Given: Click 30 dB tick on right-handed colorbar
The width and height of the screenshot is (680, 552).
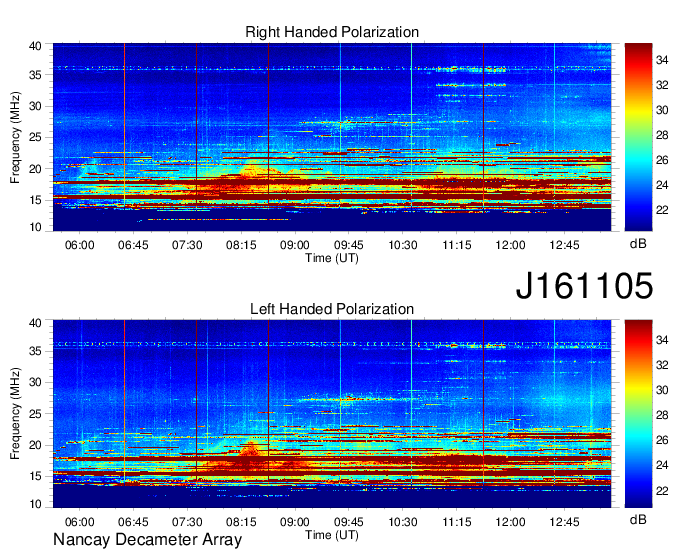Looking at the screenshot, I should pos(662,110).
